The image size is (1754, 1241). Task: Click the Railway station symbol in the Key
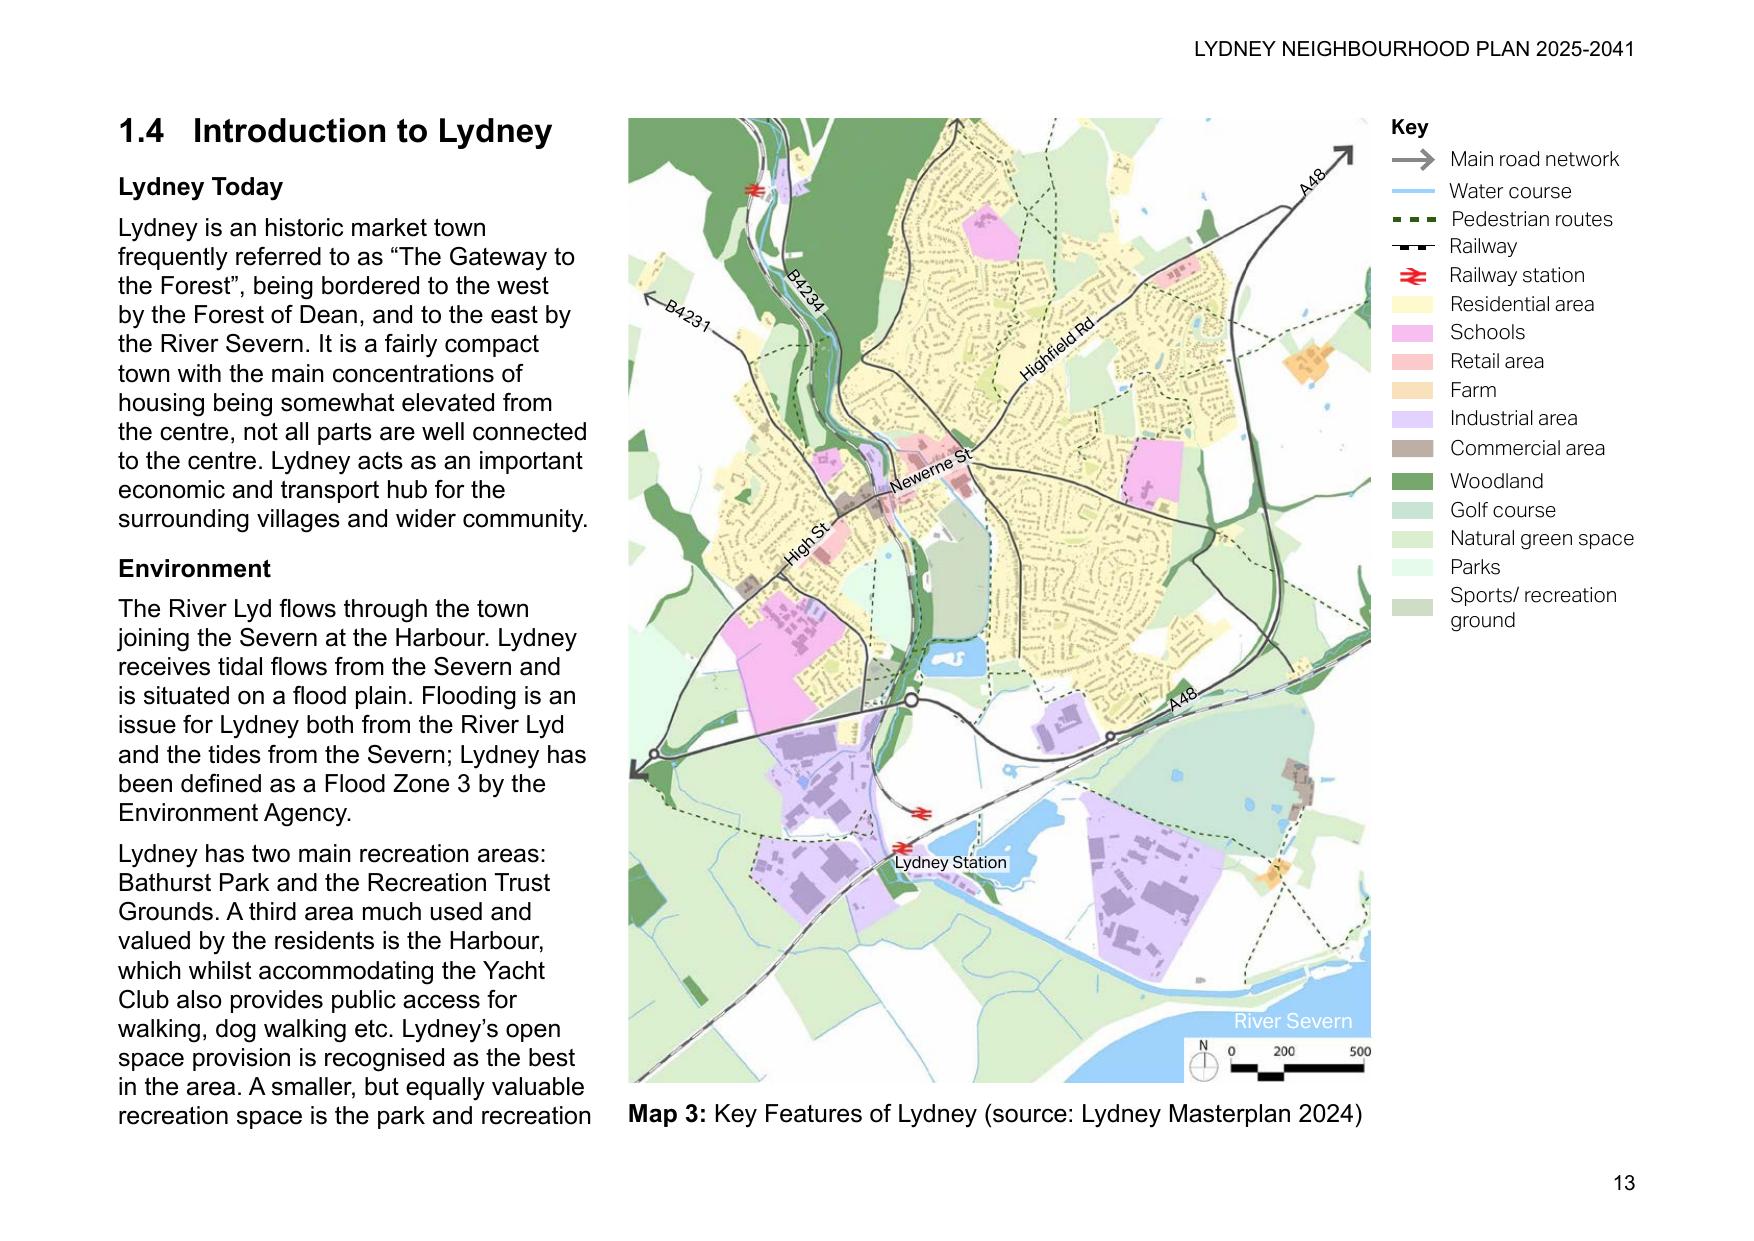(1412, 276)
